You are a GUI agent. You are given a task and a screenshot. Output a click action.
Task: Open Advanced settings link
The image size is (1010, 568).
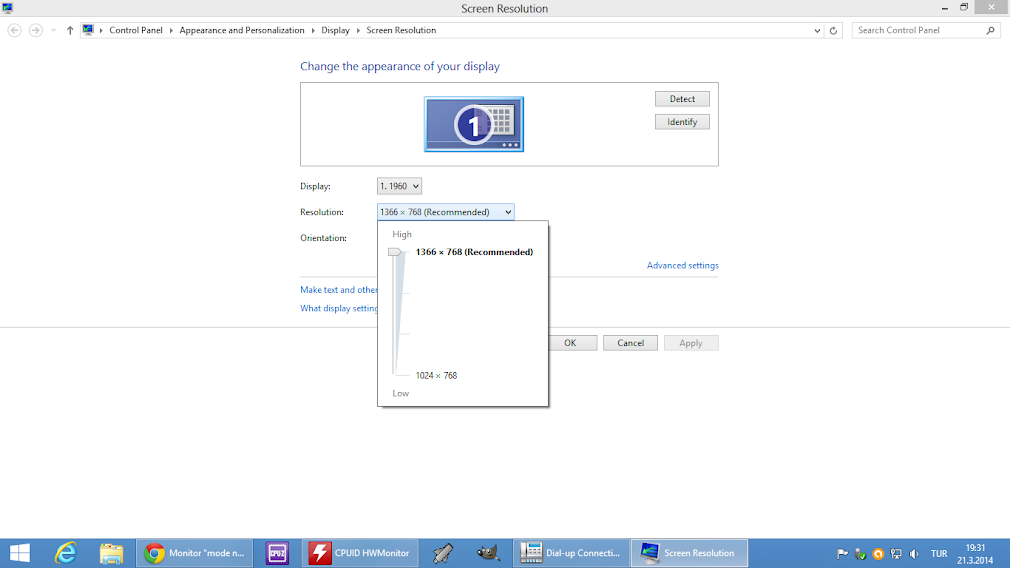coord(683,265)
